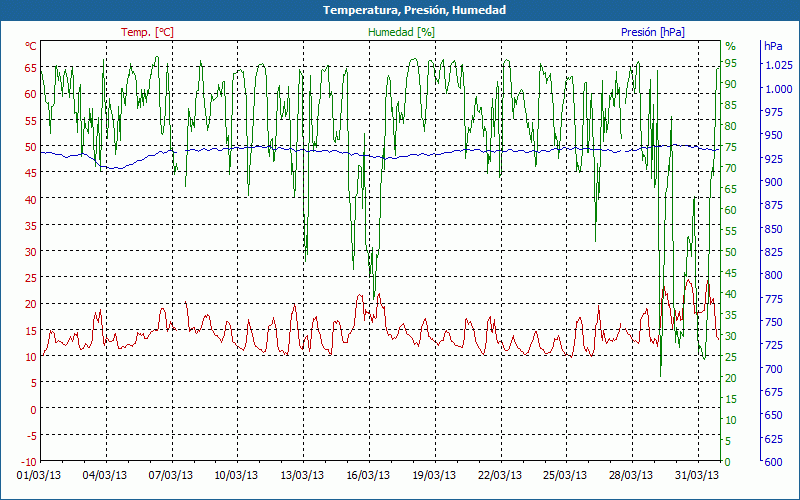Click the blue 'Presión [hPa]' legend label
The image size is (800, 500).
pos(653,32)
